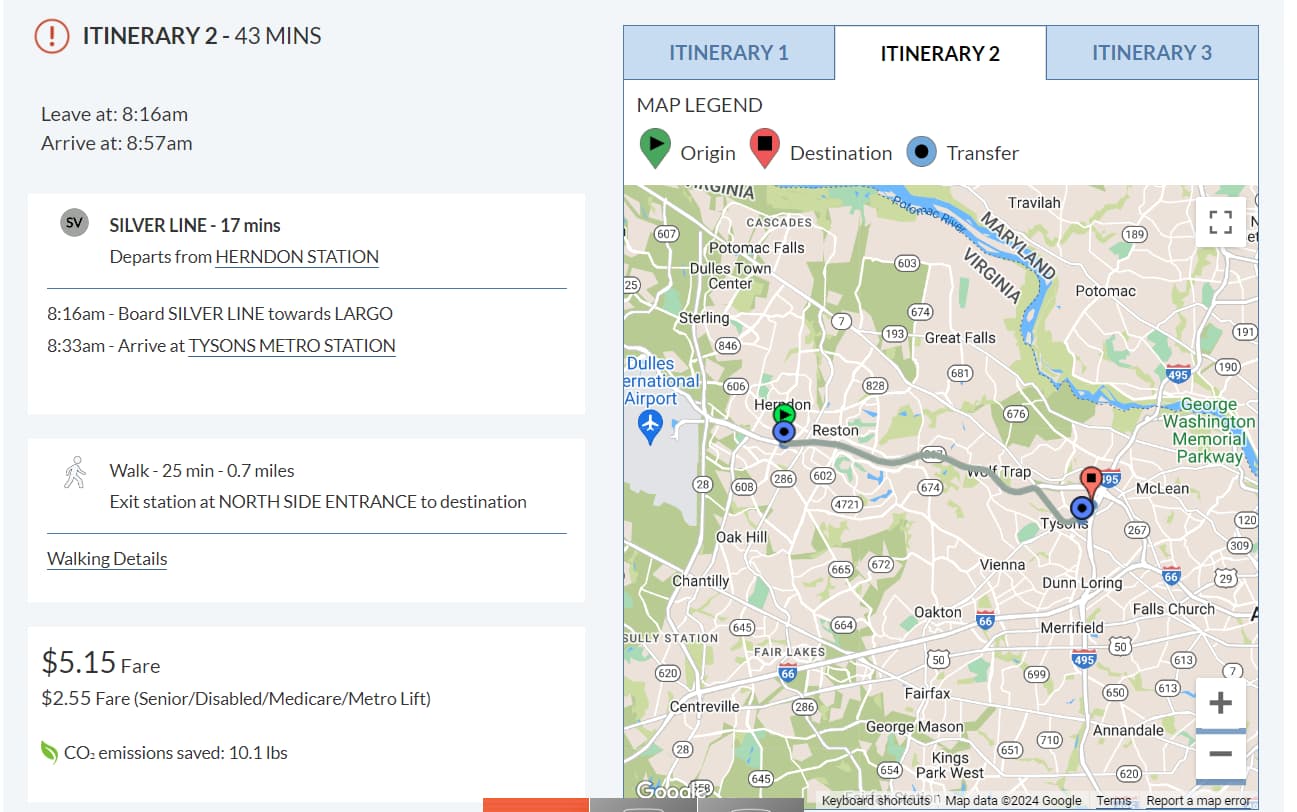
Task: Click the Dulles airport plane icon
Action: tap(650, 427)
